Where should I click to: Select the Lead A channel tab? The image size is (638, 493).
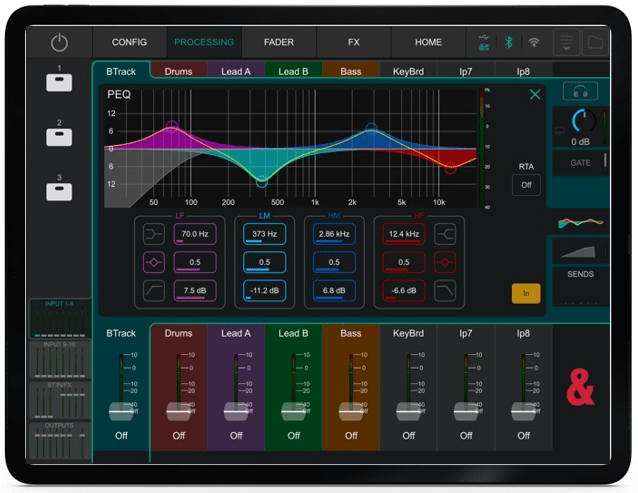click(236, 71)
